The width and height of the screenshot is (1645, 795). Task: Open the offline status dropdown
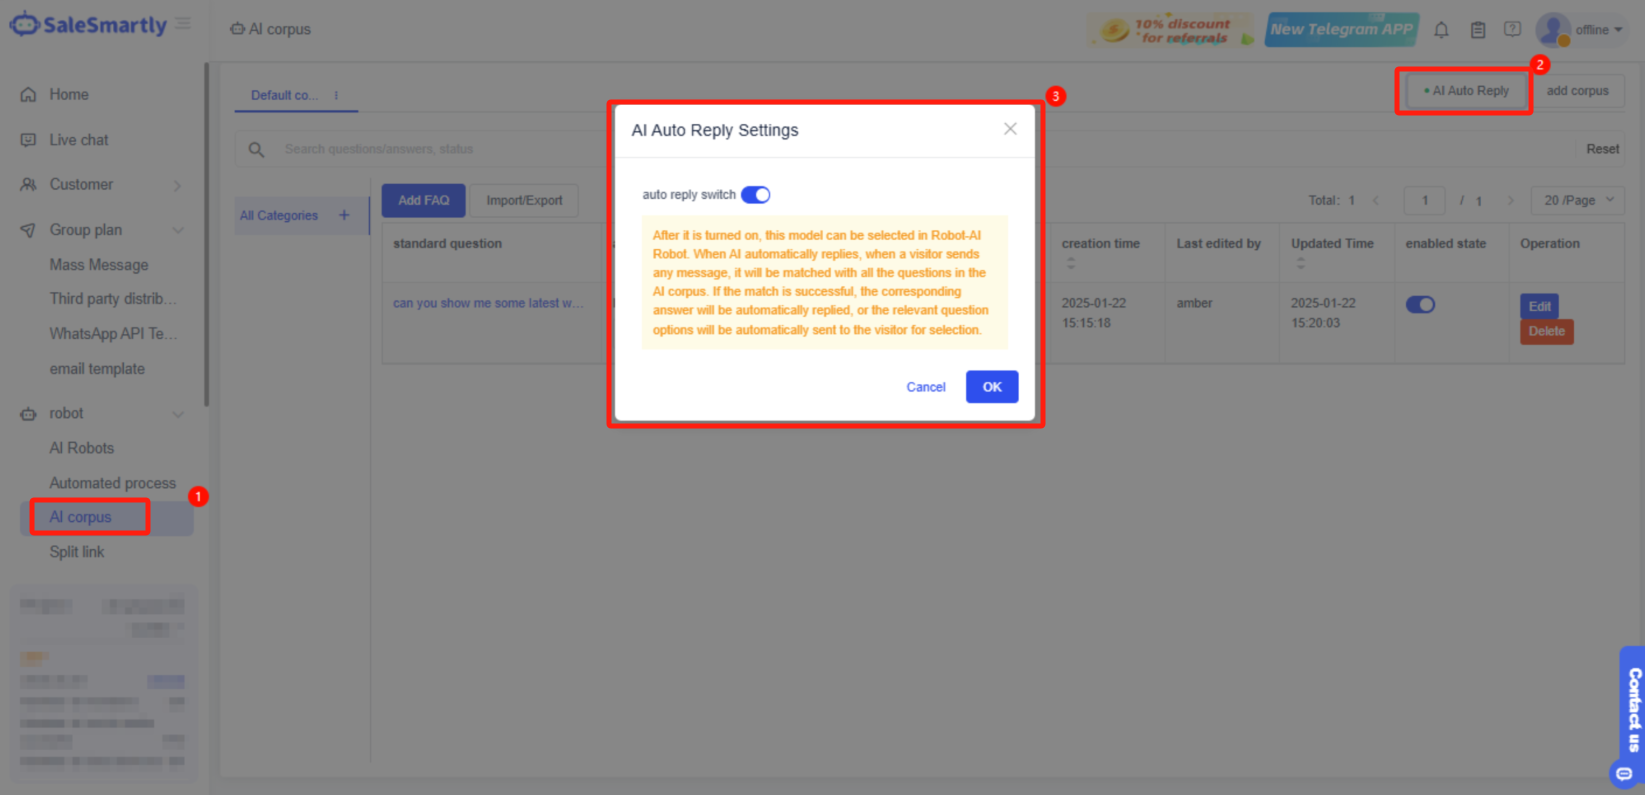tap(1598, 30)
